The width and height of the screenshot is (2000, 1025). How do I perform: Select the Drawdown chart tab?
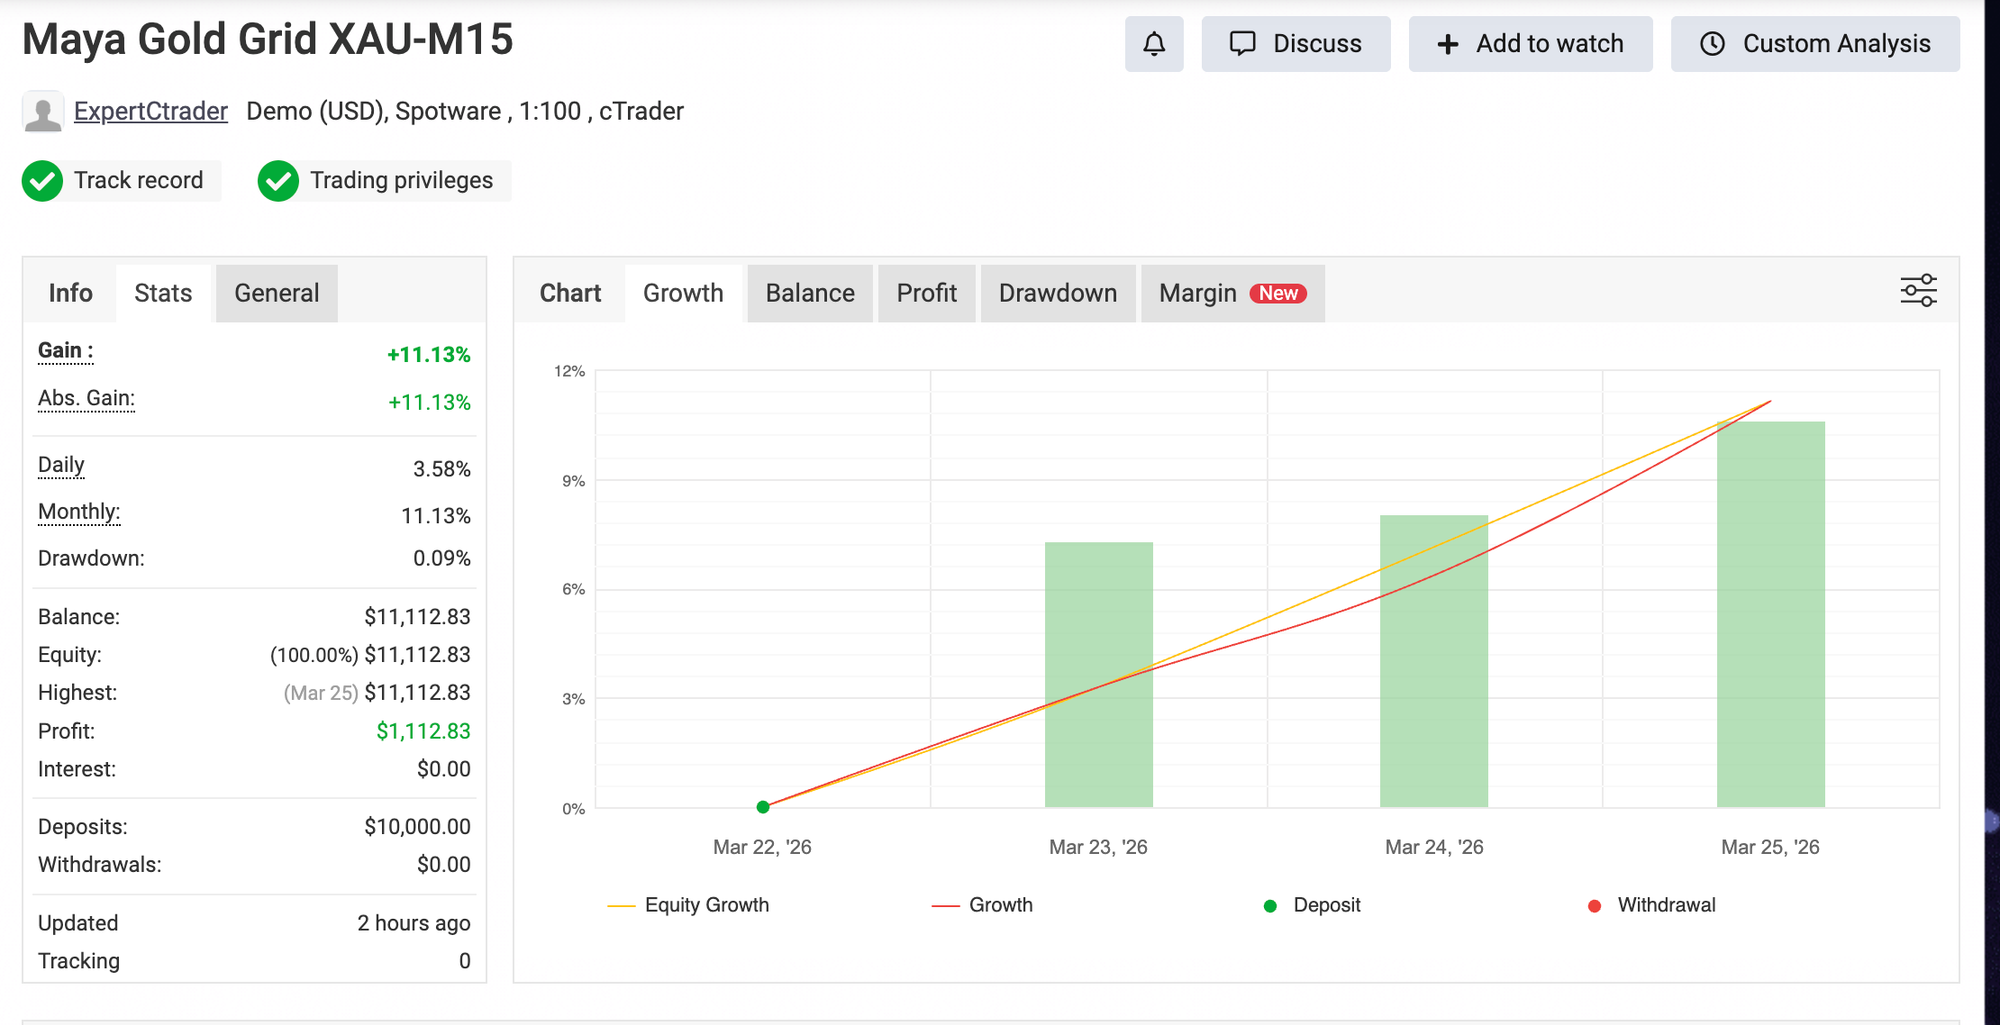tap(1057, 293)
